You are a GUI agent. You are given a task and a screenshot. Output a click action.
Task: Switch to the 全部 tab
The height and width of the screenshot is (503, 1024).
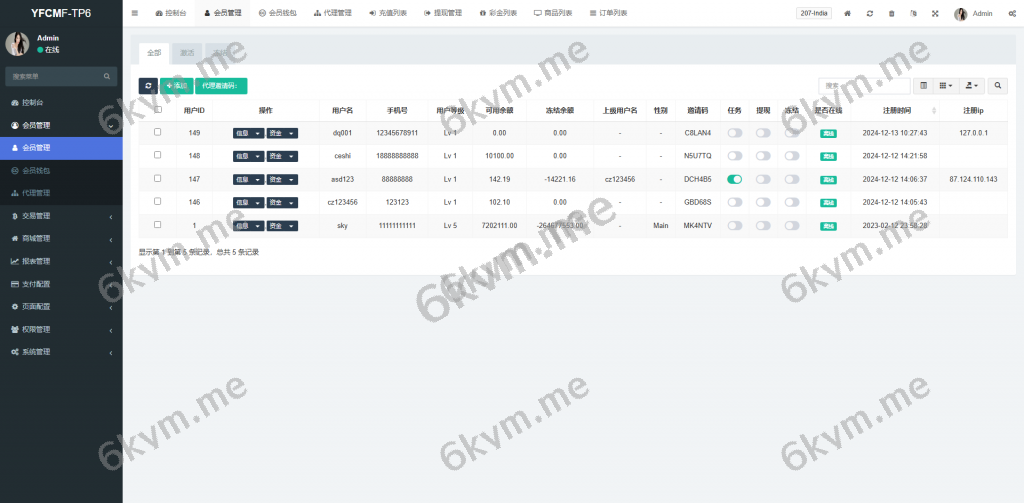(154, 54)
